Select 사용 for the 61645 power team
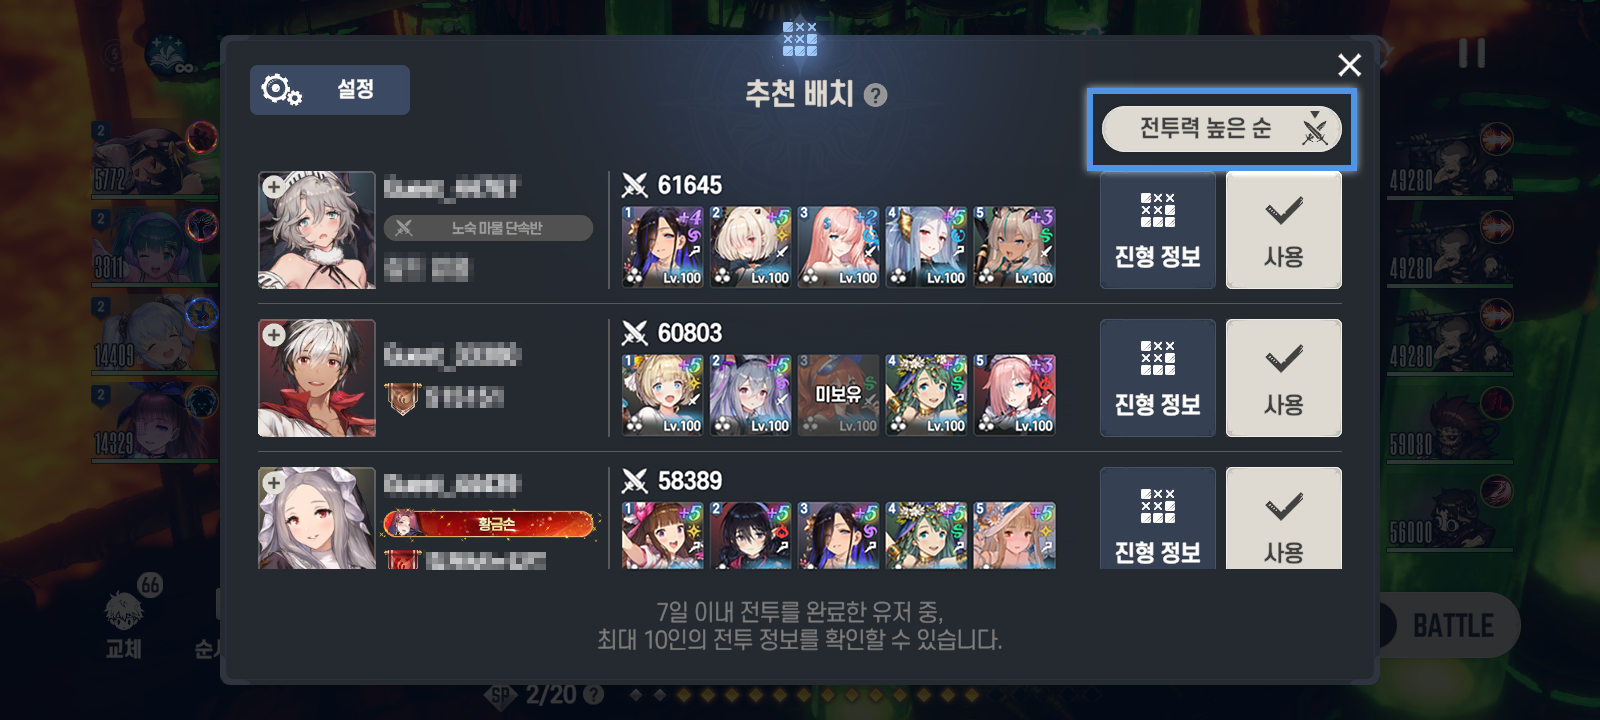This screenshot has width=1600, height=720. point(1284,230)
